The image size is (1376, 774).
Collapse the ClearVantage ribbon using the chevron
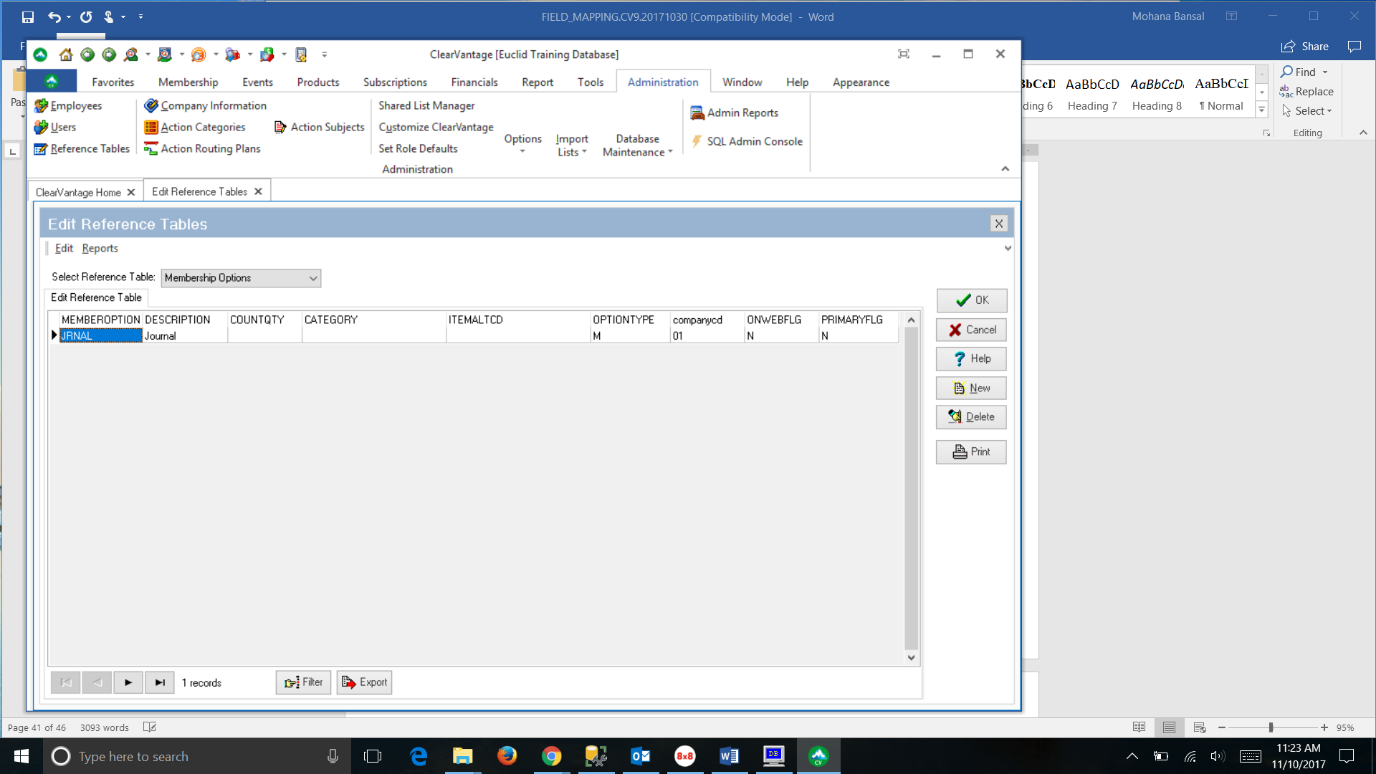(1005, 169)
